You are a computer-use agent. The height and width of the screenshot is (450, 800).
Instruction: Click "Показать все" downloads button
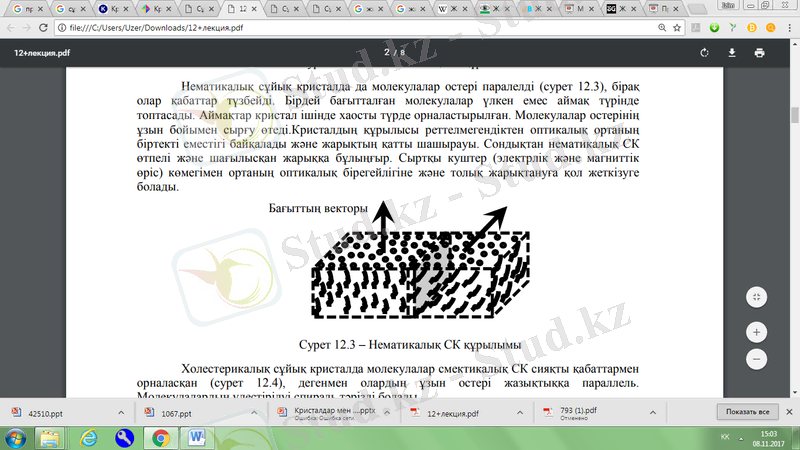pyautogui.click(x=746, y=412)
